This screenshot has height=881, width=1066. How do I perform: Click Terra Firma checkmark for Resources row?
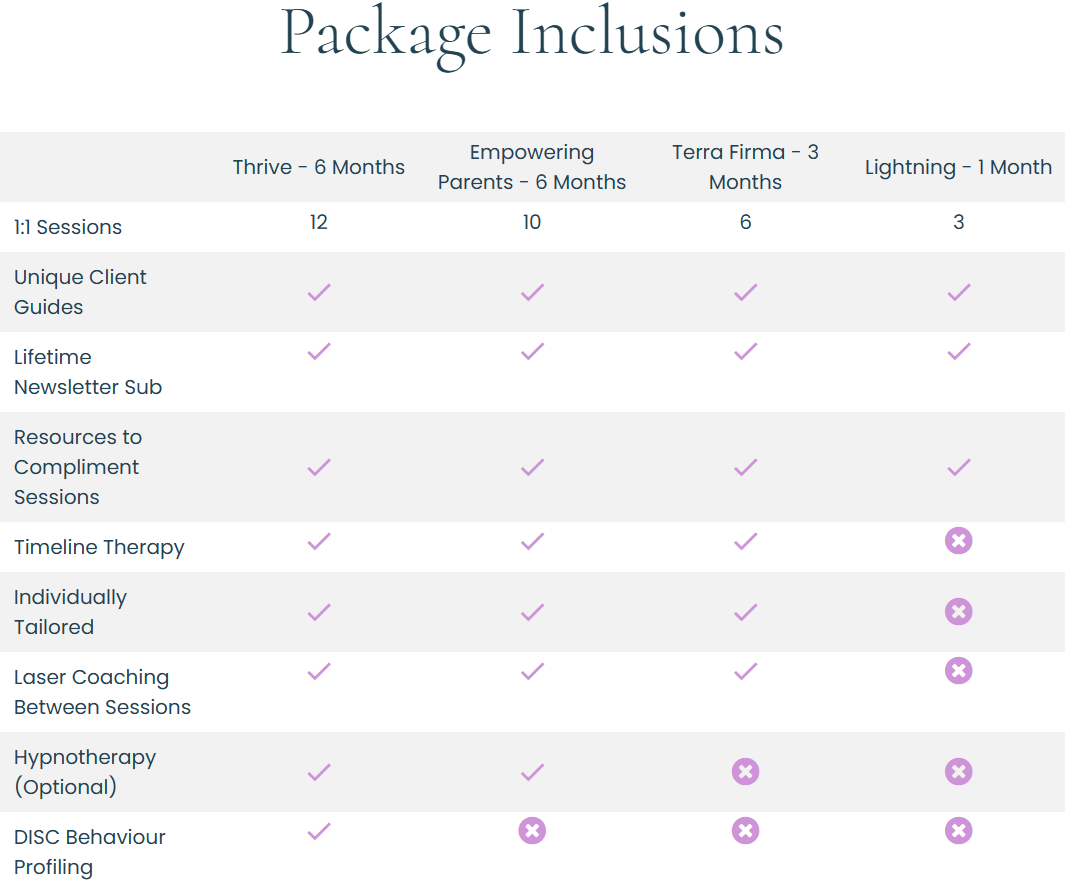(745, 467)
